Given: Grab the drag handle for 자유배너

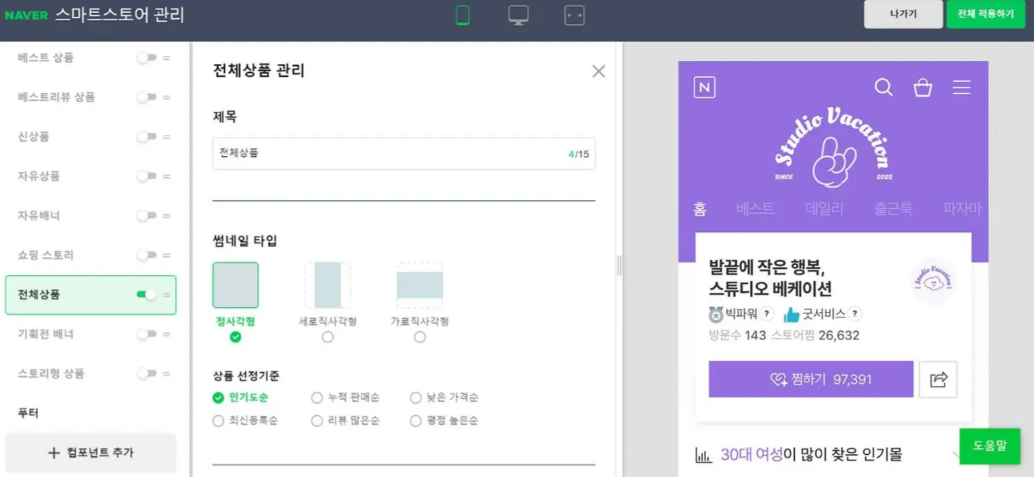Looking at the screenshot, I should [x=166, y=216].
